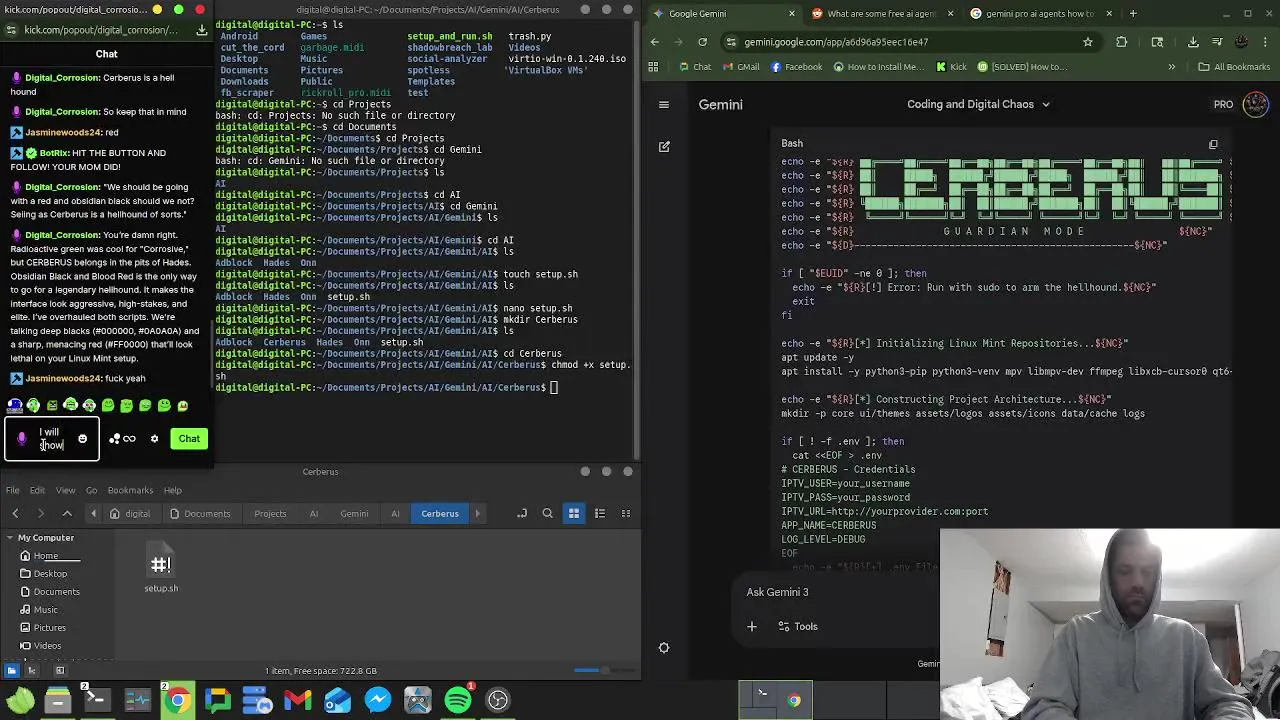
Task: Reload the Gemini page
Action: click(x=702, y=42)
